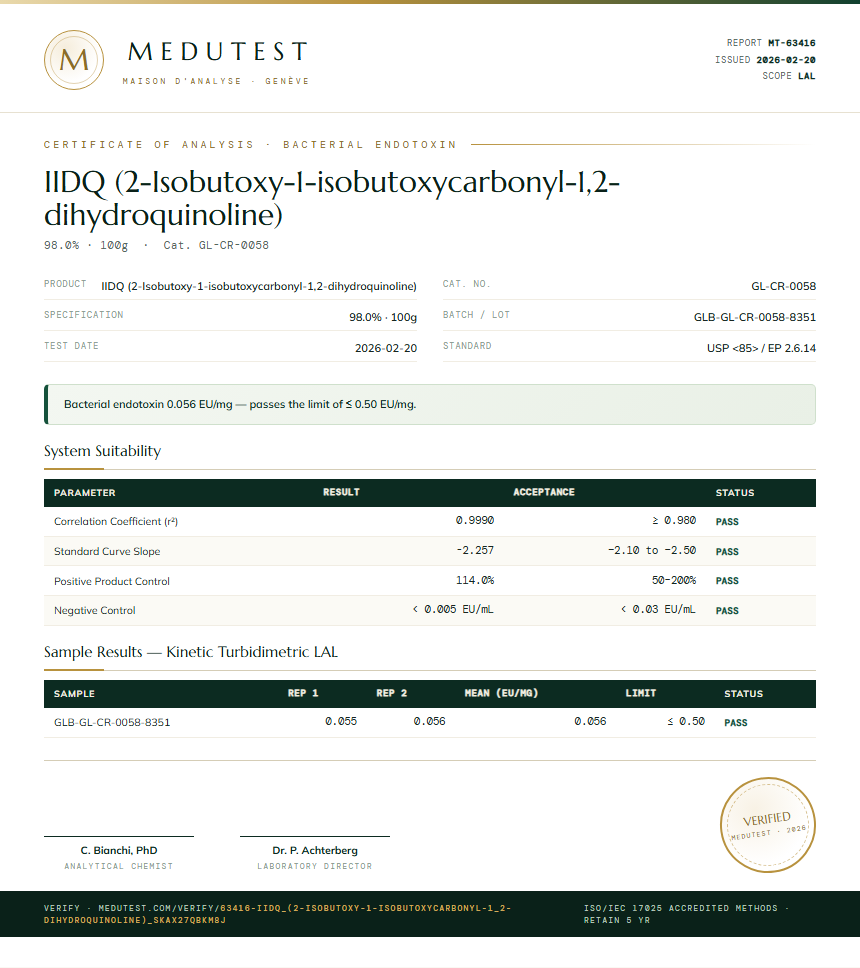This screenshot has height=968, width=860.
Task: Select Maison d'Analyse Genève tagline
Action: (215, 81)
